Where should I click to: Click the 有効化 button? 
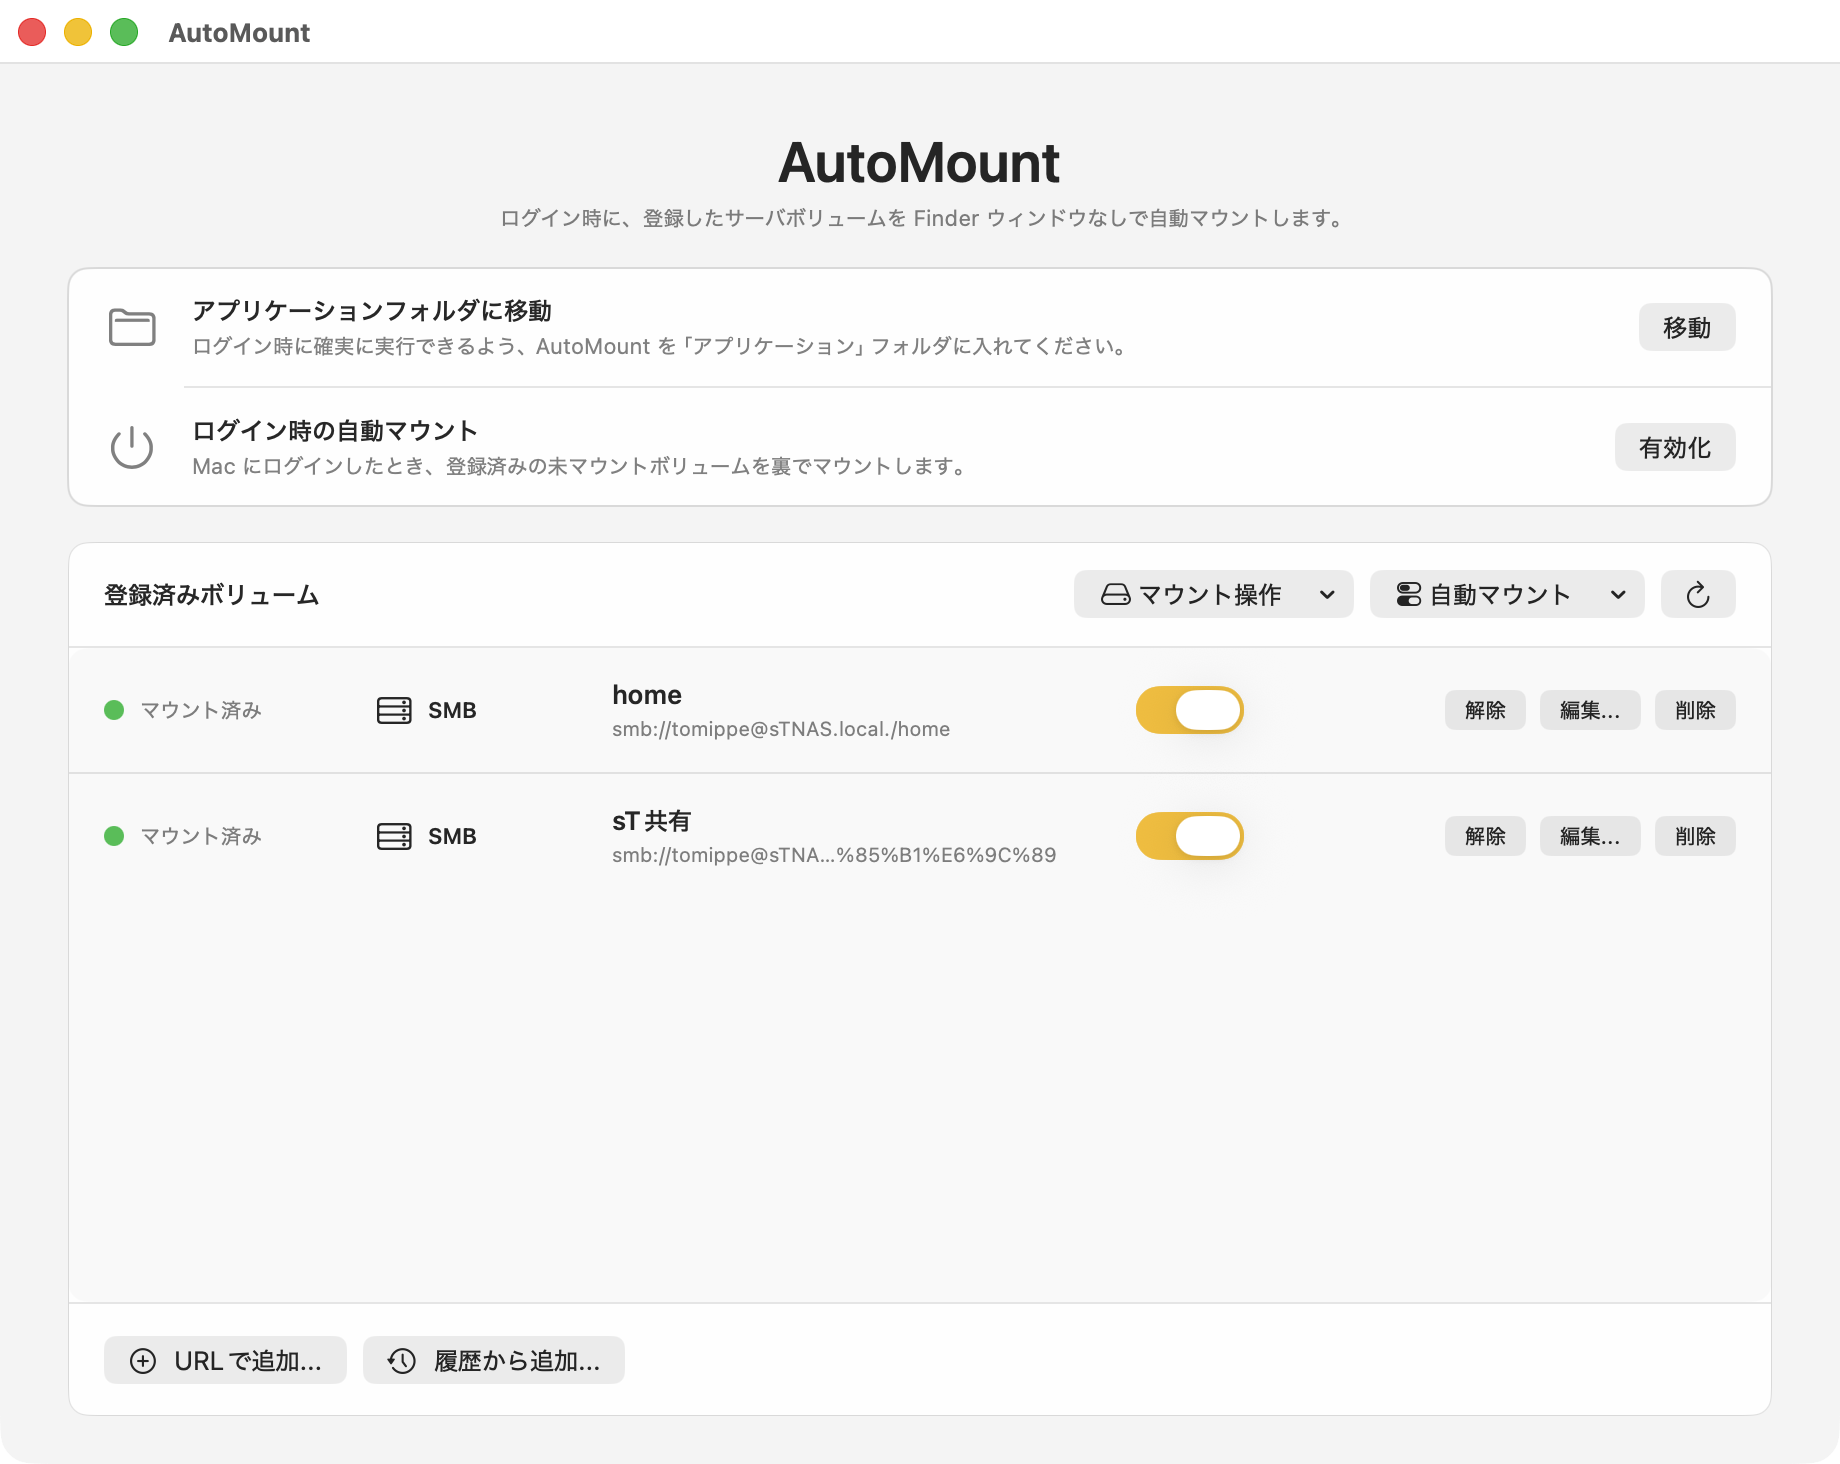[x=1675, y=447]
